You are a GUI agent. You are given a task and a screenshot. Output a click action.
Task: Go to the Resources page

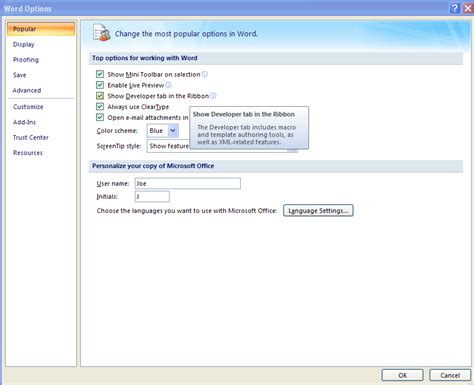pyautogui.click(x=28, y=153)
